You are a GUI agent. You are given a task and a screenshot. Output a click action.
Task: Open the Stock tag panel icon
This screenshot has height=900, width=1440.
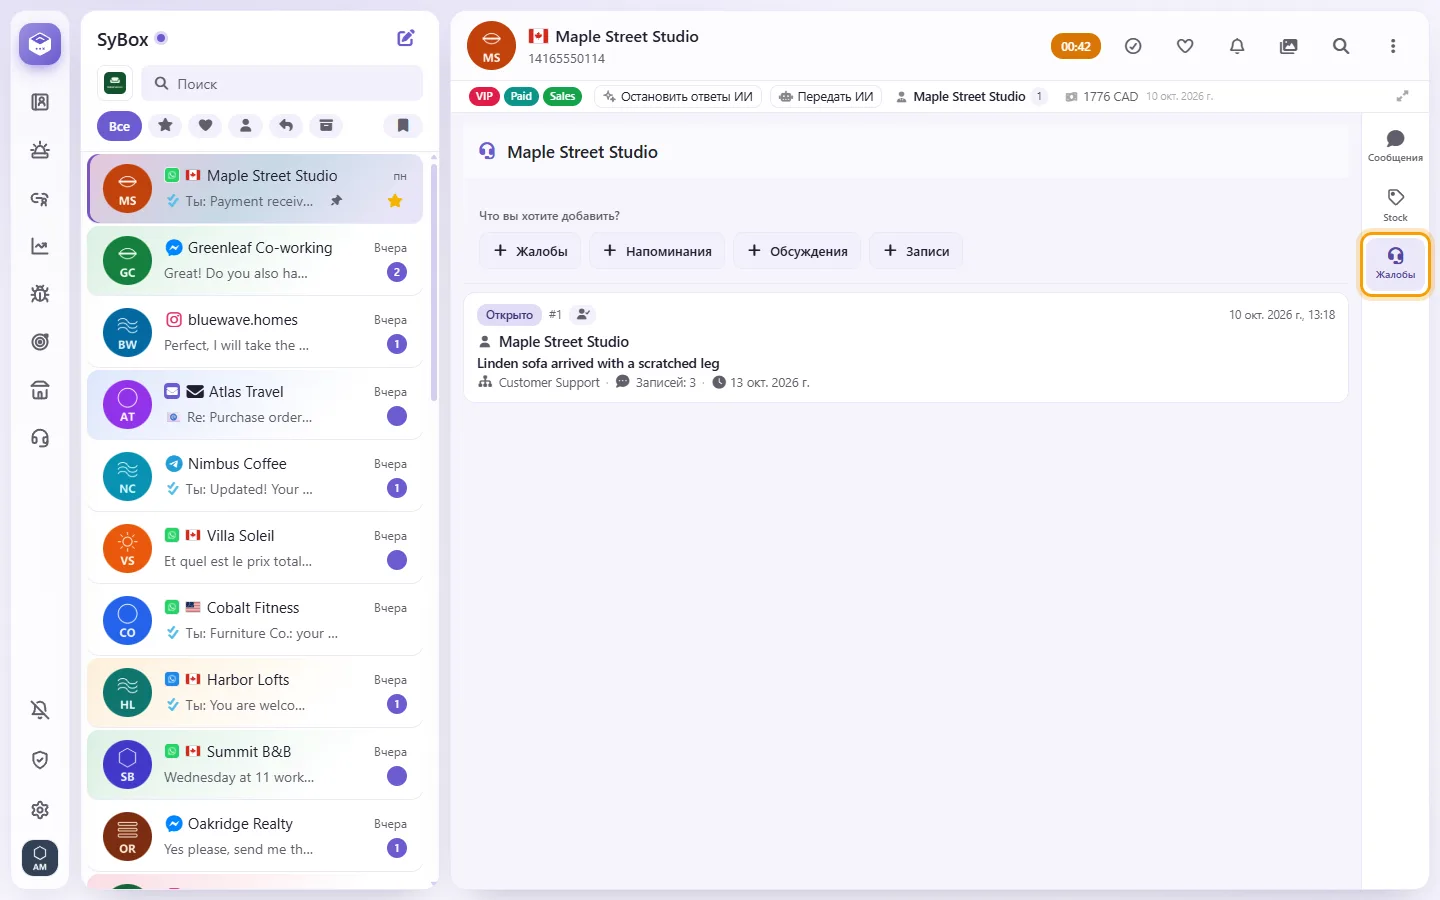[1395, 204]
